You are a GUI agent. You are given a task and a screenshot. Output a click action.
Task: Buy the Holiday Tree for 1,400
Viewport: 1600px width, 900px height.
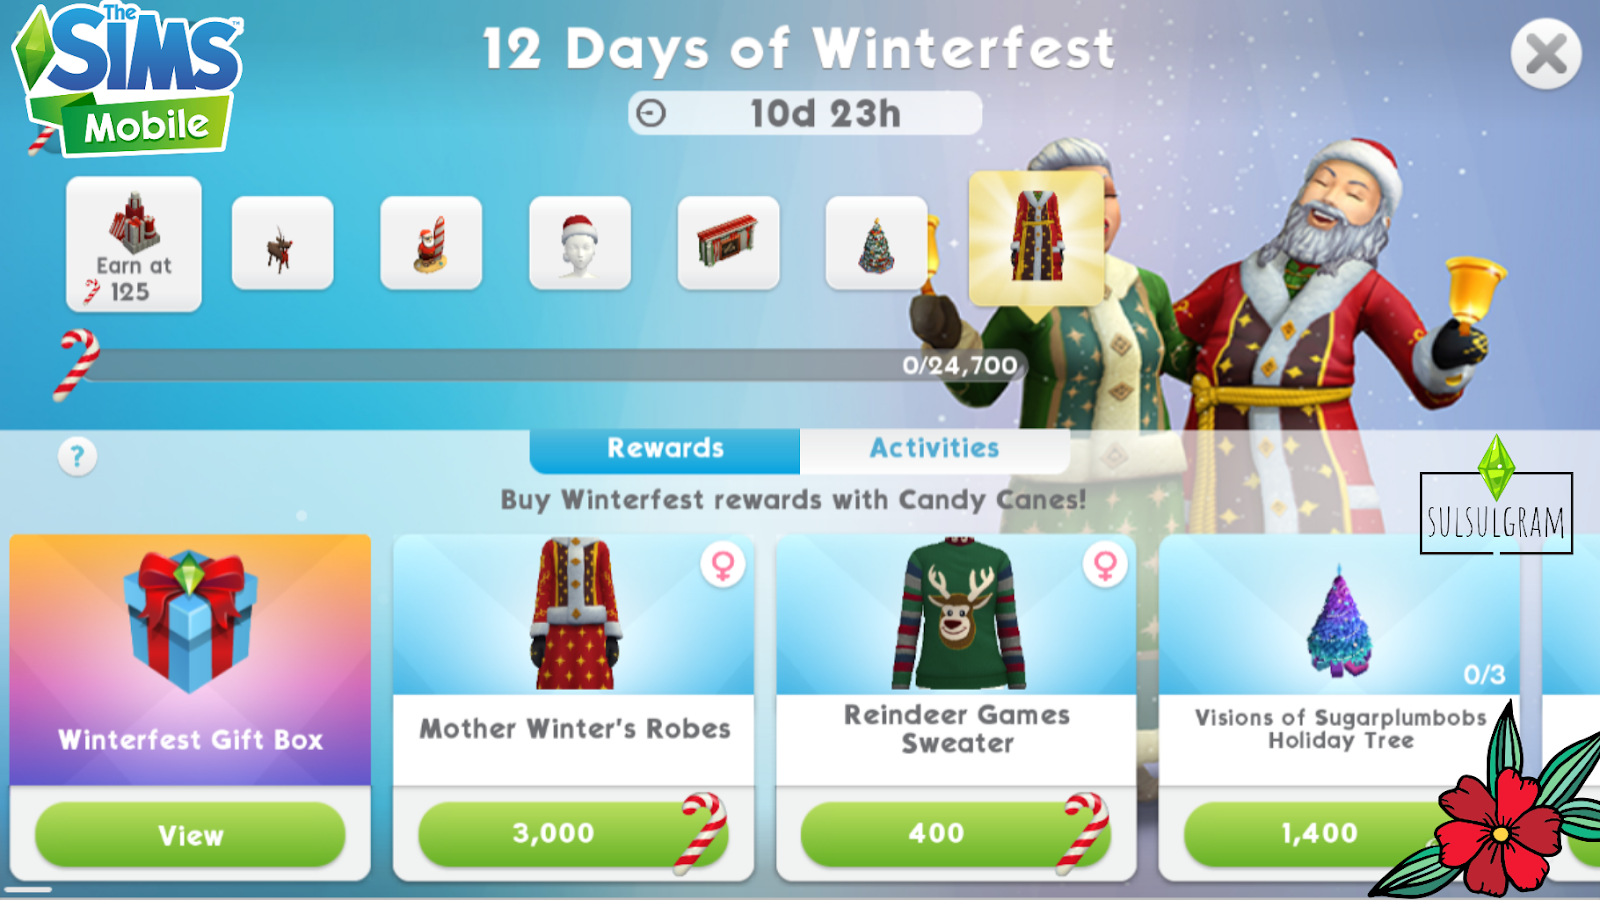point(1320,834)
